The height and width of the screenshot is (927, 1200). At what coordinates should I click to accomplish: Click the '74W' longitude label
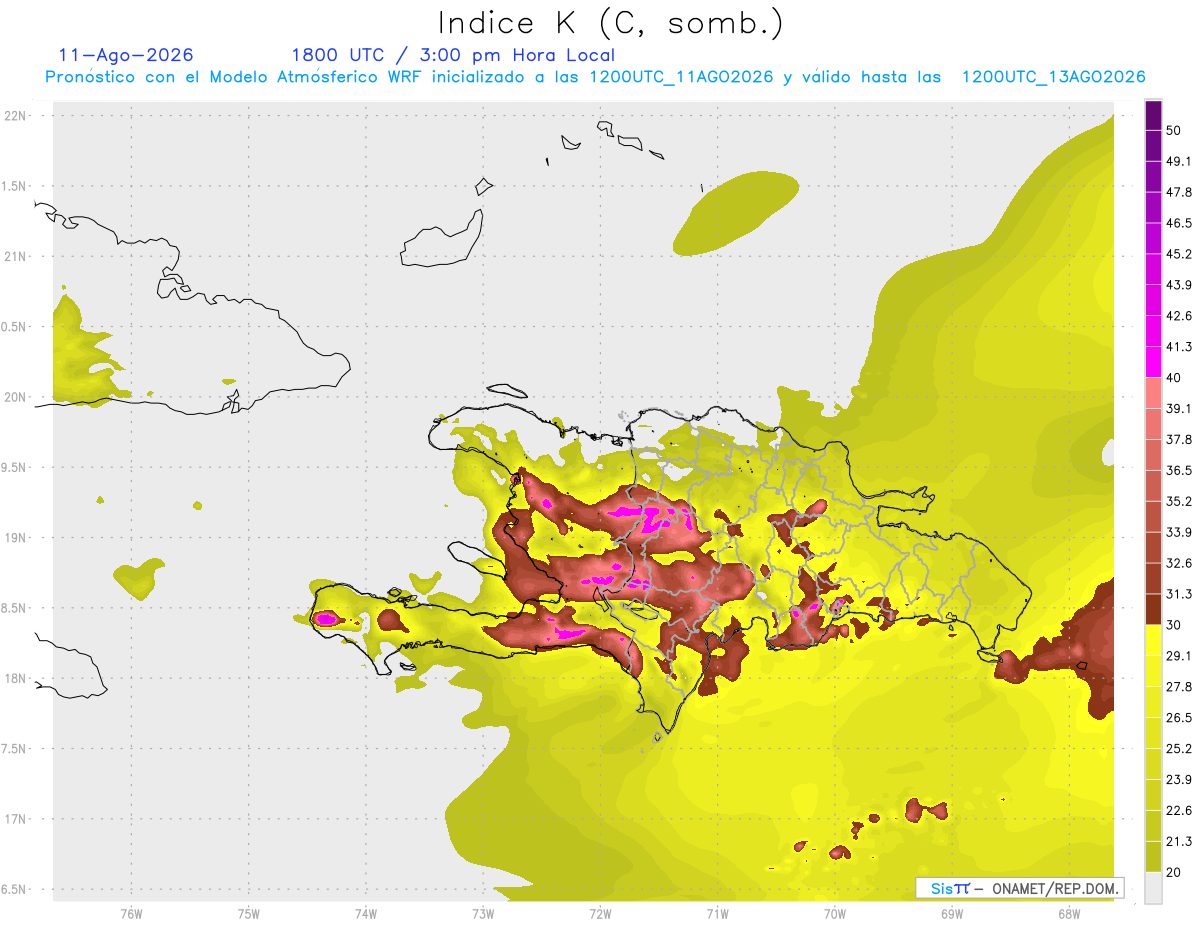(365, 914)
